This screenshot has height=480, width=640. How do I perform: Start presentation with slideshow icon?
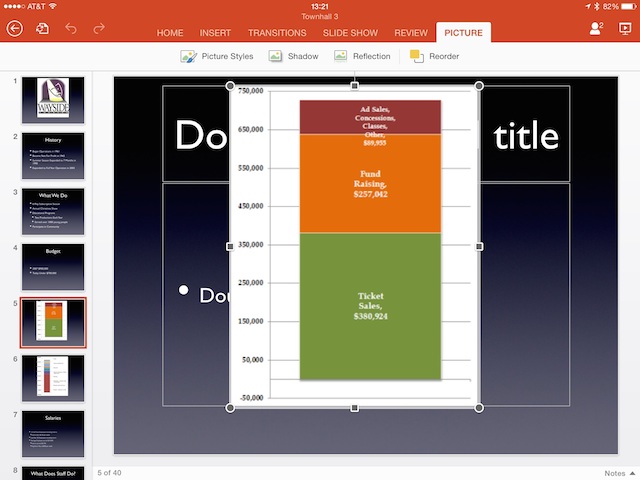point(625,29)
